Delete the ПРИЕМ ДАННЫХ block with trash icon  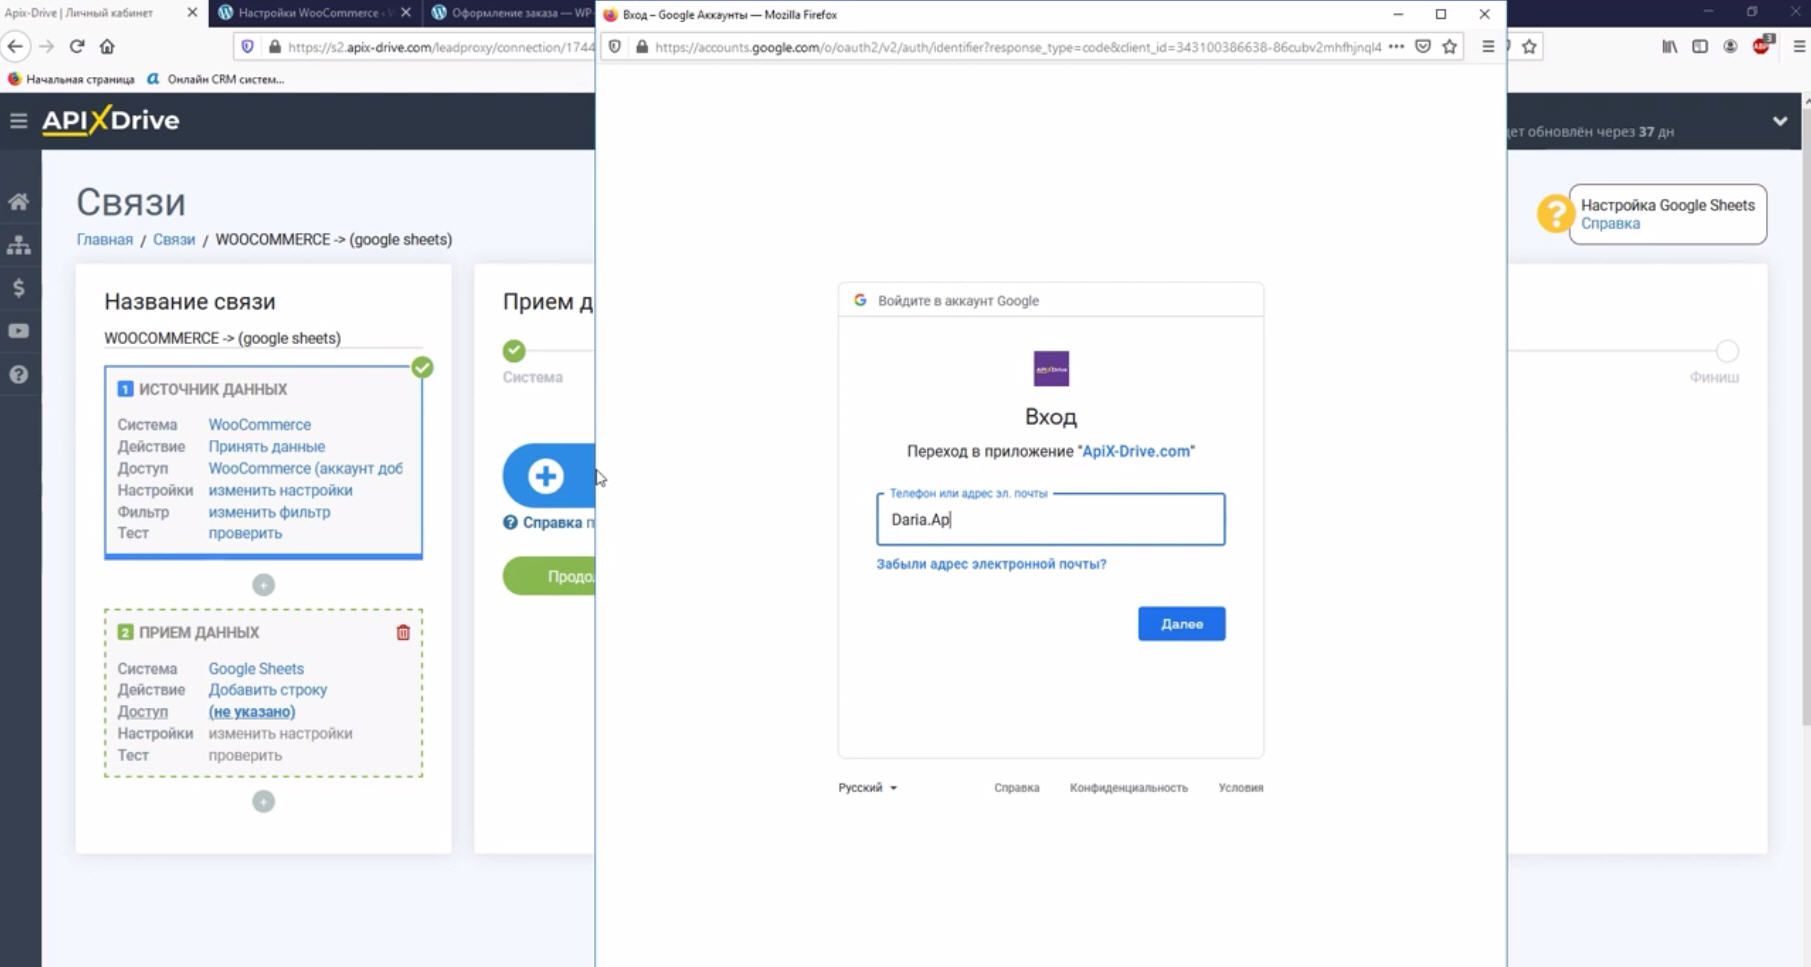(403, 632)
